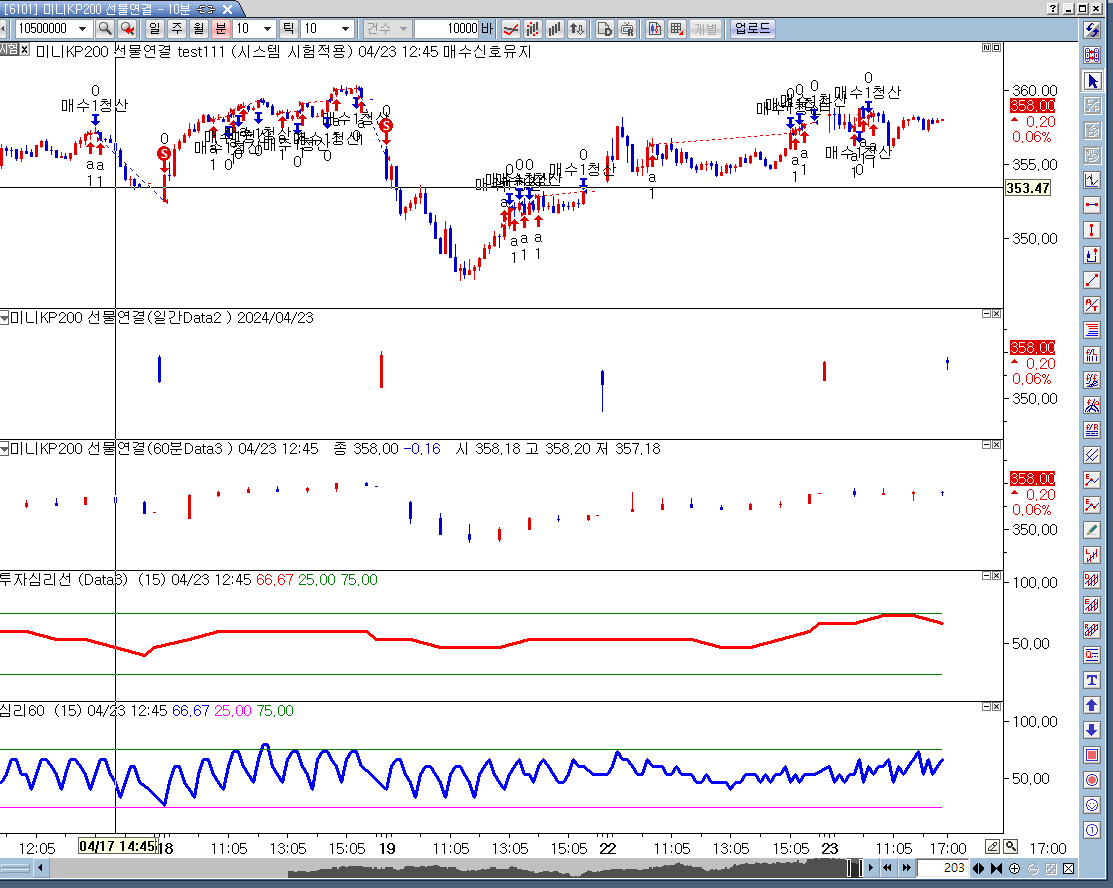1113x888 pixels.
Task: Toggle the 틱 (tick) period button
Action: pyautogui.click(x=288, y=29)
